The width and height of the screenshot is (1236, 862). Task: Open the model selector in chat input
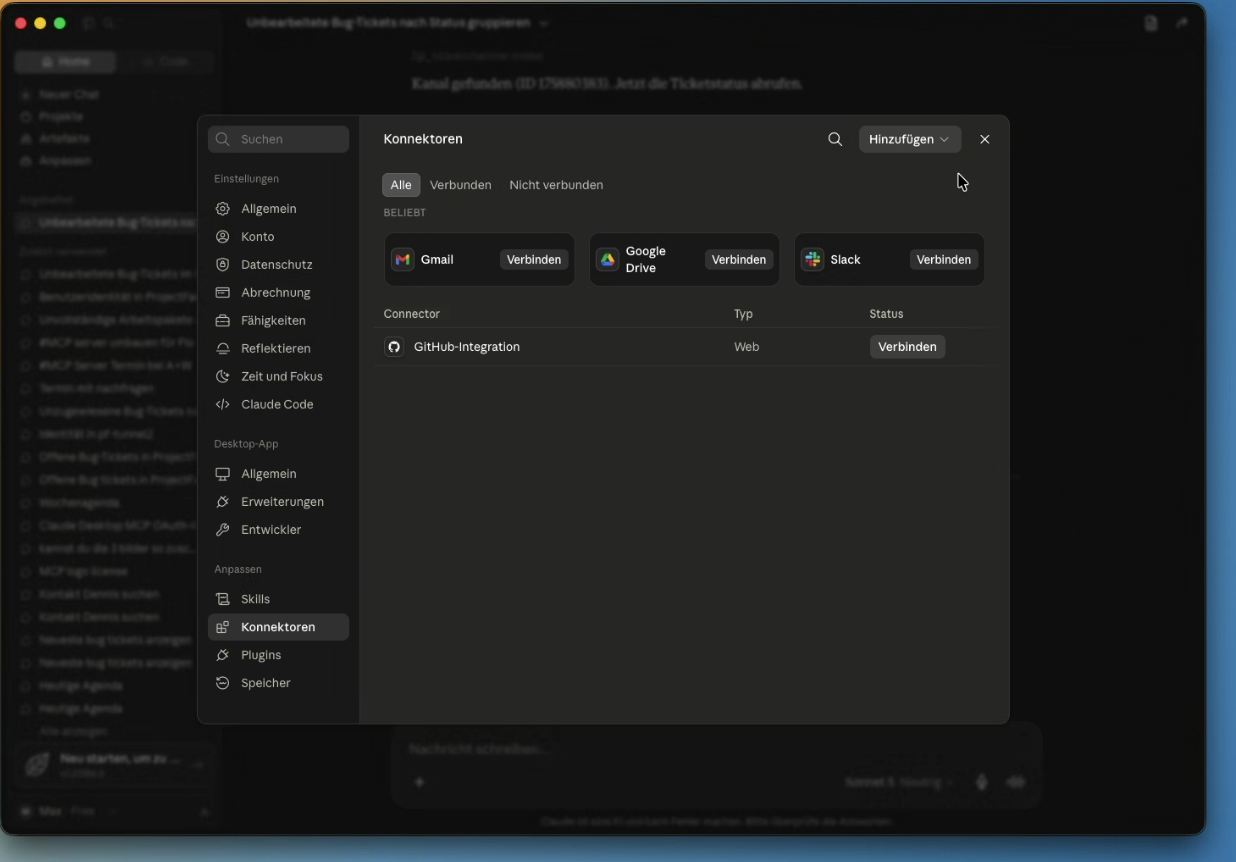(899, 782)
